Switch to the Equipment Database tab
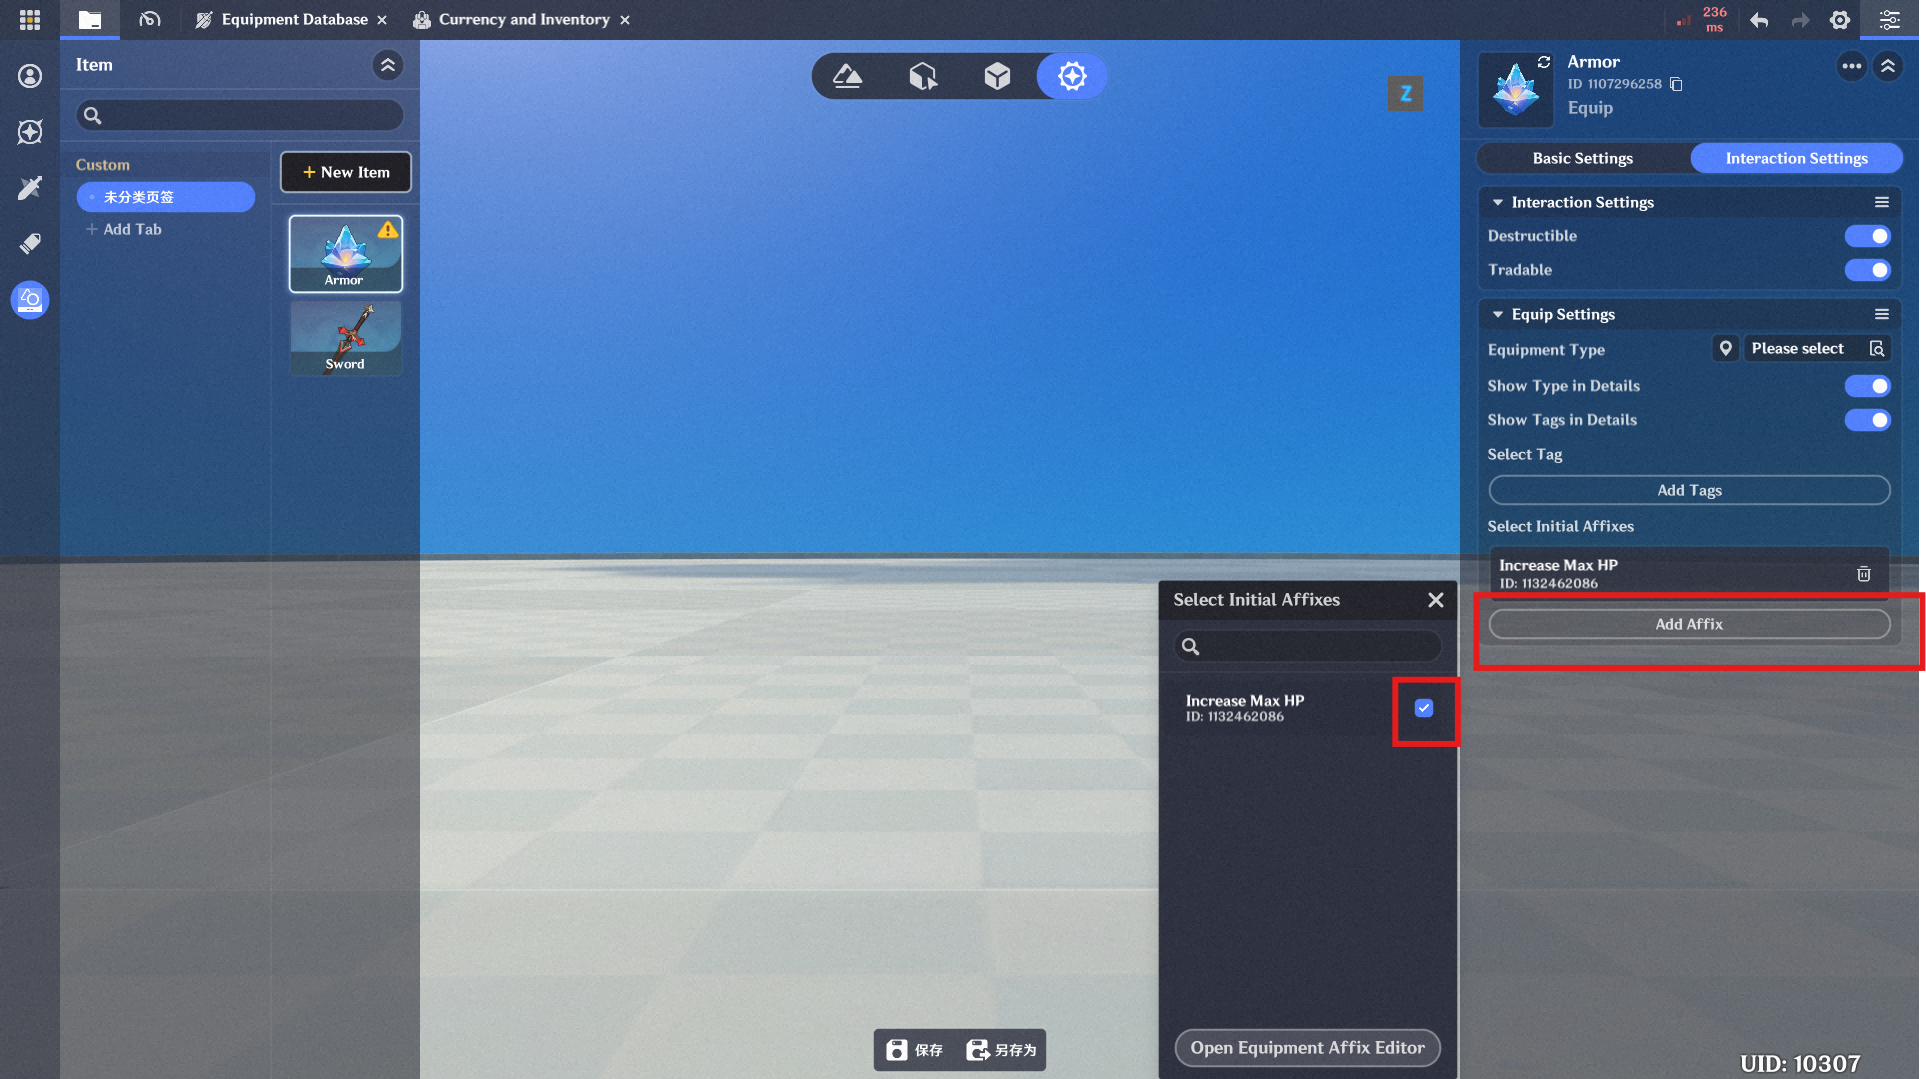 tap(293, 20)
